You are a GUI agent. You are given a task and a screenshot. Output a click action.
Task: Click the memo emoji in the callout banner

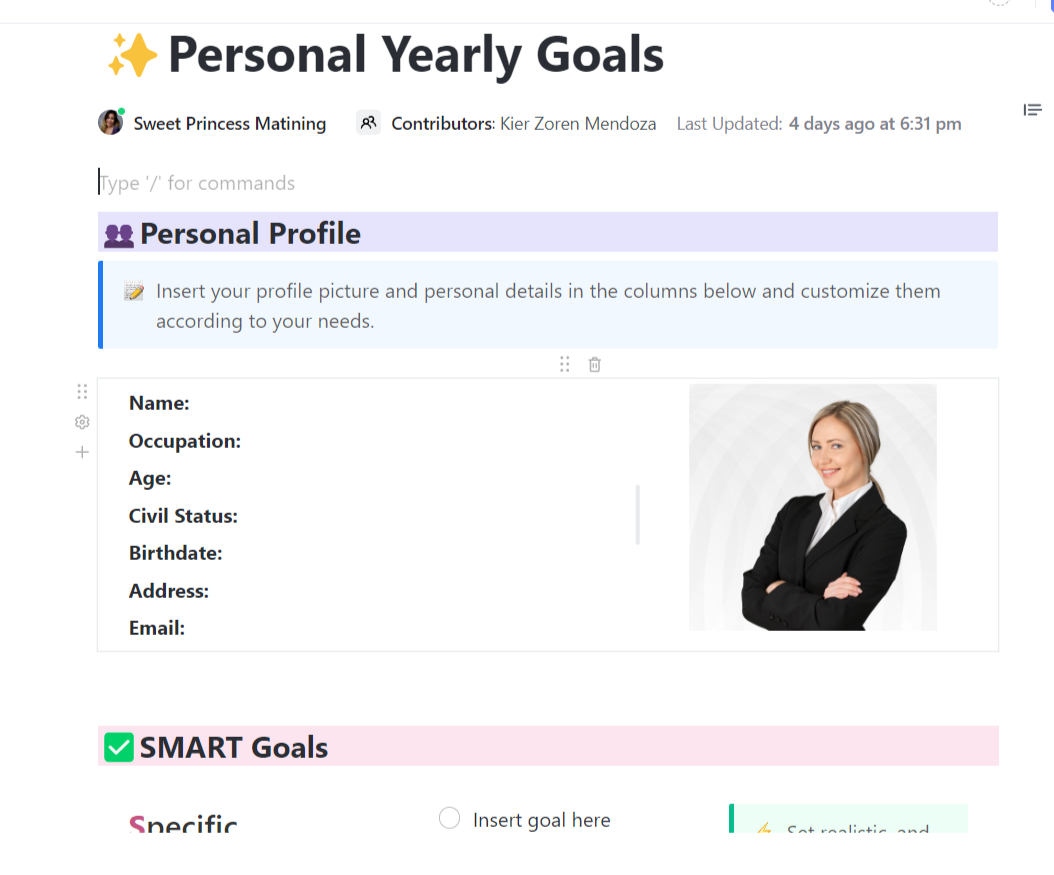click(133, 290)
